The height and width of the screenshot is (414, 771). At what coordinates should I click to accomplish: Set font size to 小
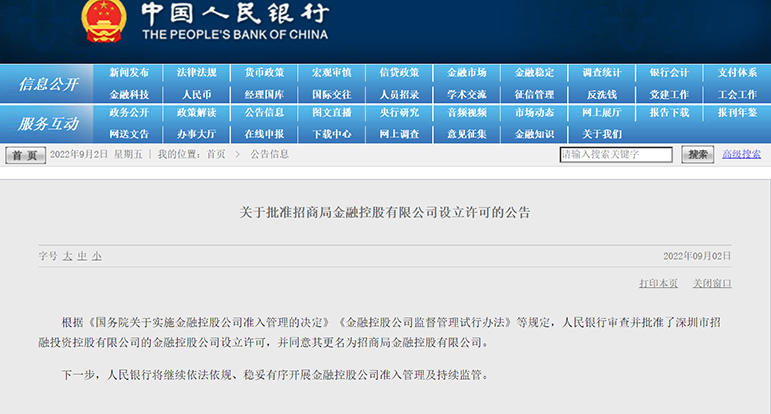point(97,256)
